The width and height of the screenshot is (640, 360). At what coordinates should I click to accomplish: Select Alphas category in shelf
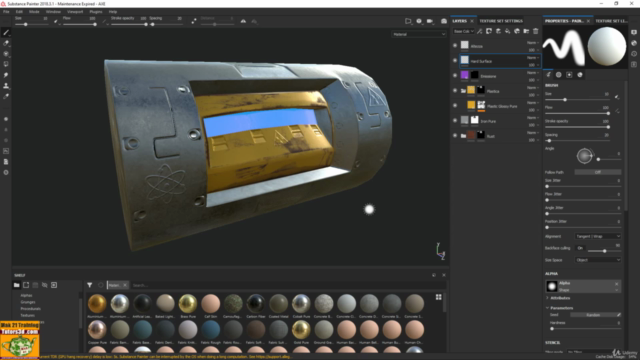pos(27,296)
